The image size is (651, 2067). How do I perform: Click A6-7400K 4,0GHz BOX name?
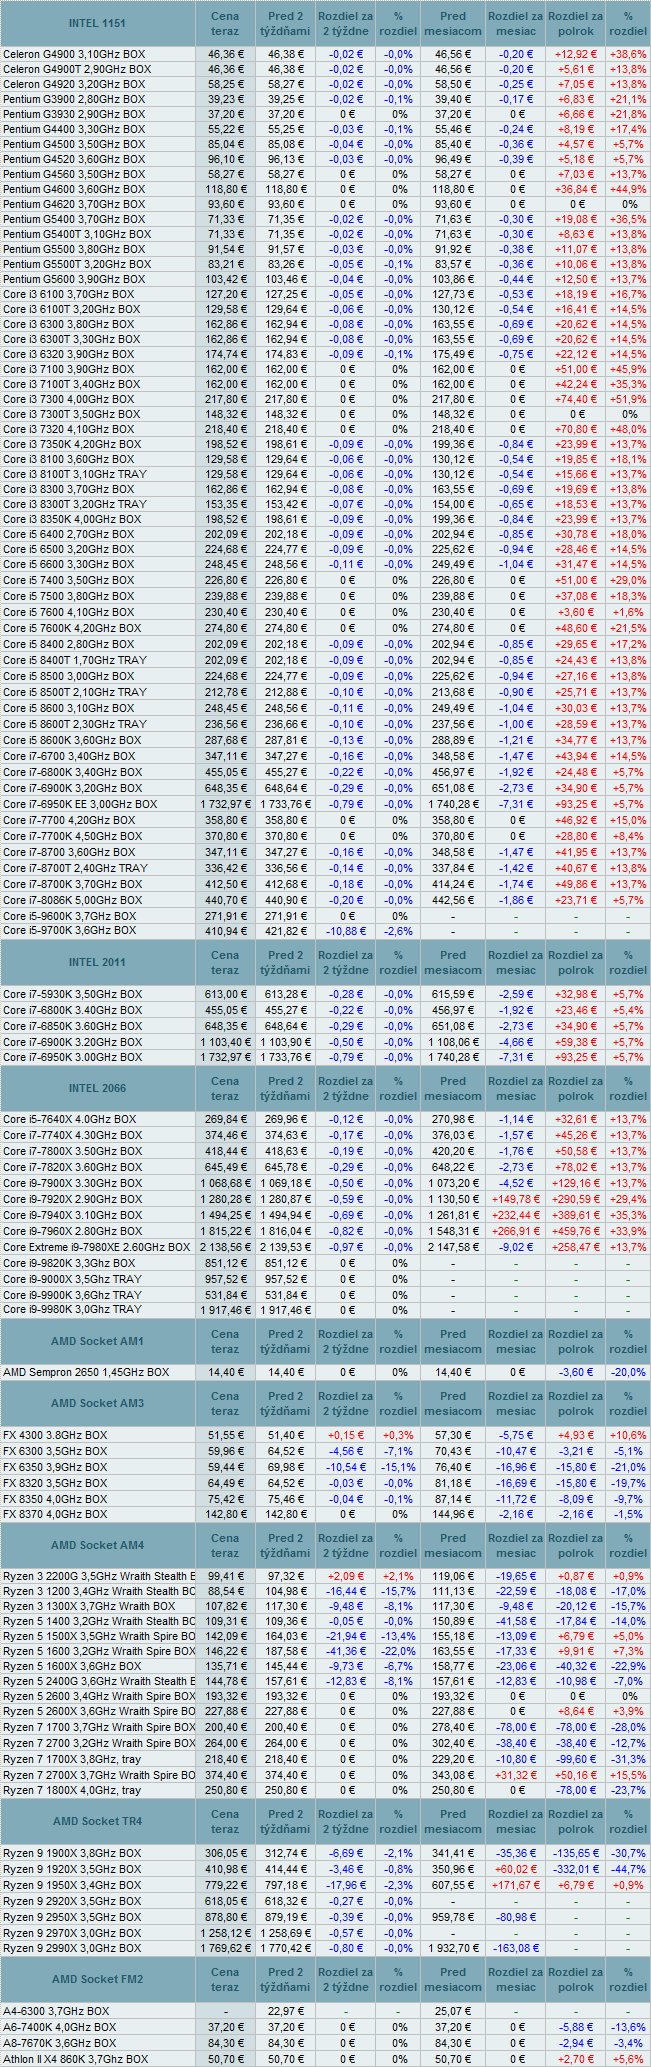(59, 2026)
